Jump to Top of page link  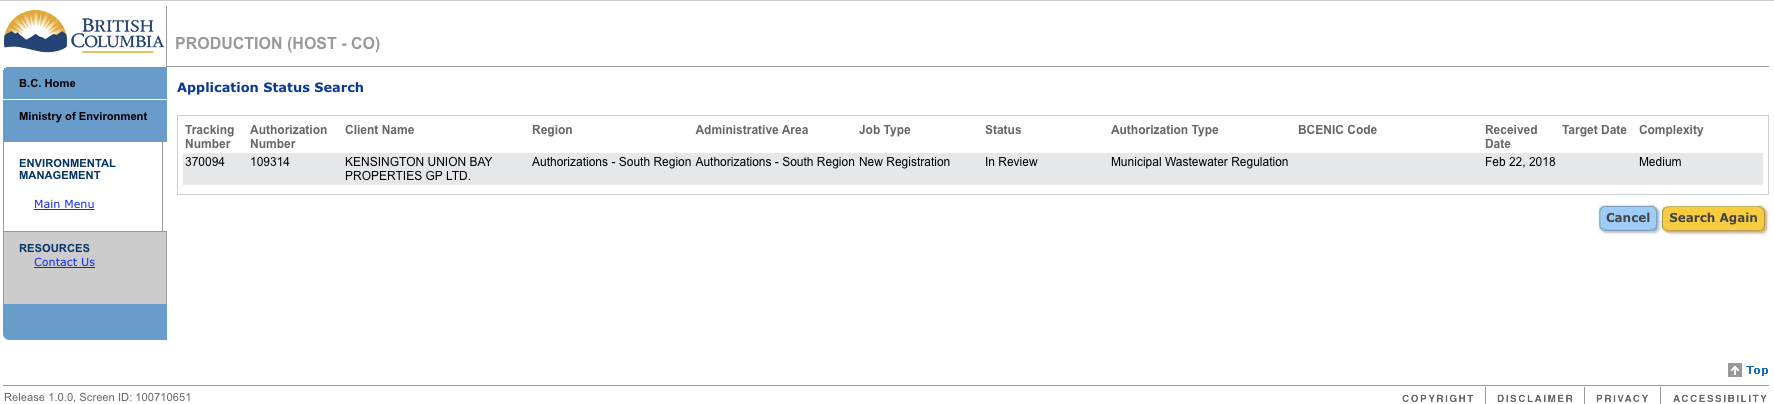[x=1757, y=370]
